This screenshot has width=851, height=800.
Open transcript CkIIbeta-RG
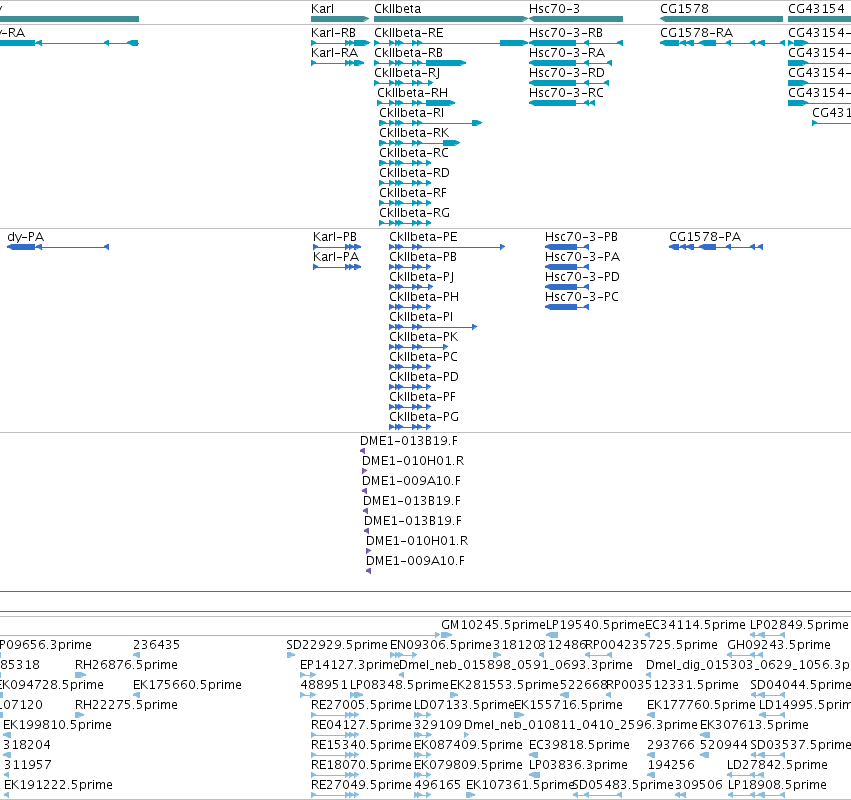point(414,213)
